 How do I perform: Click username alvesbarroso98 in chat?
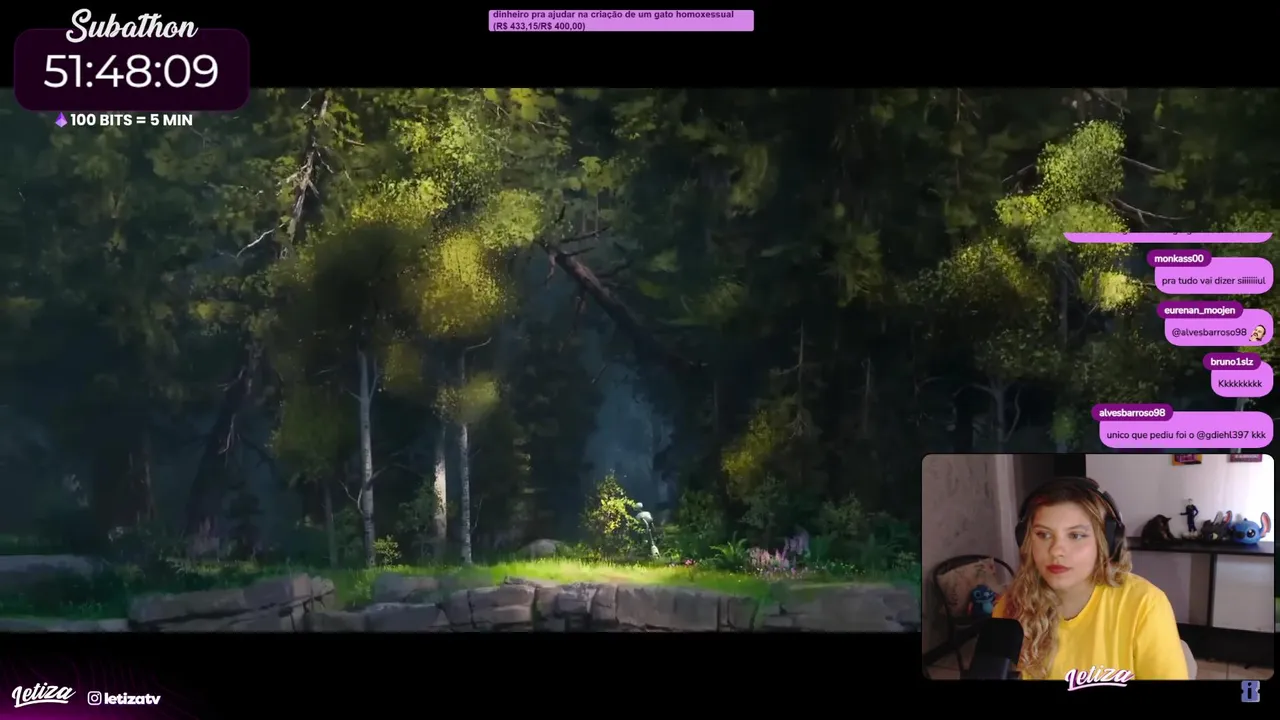[1132, 413]
